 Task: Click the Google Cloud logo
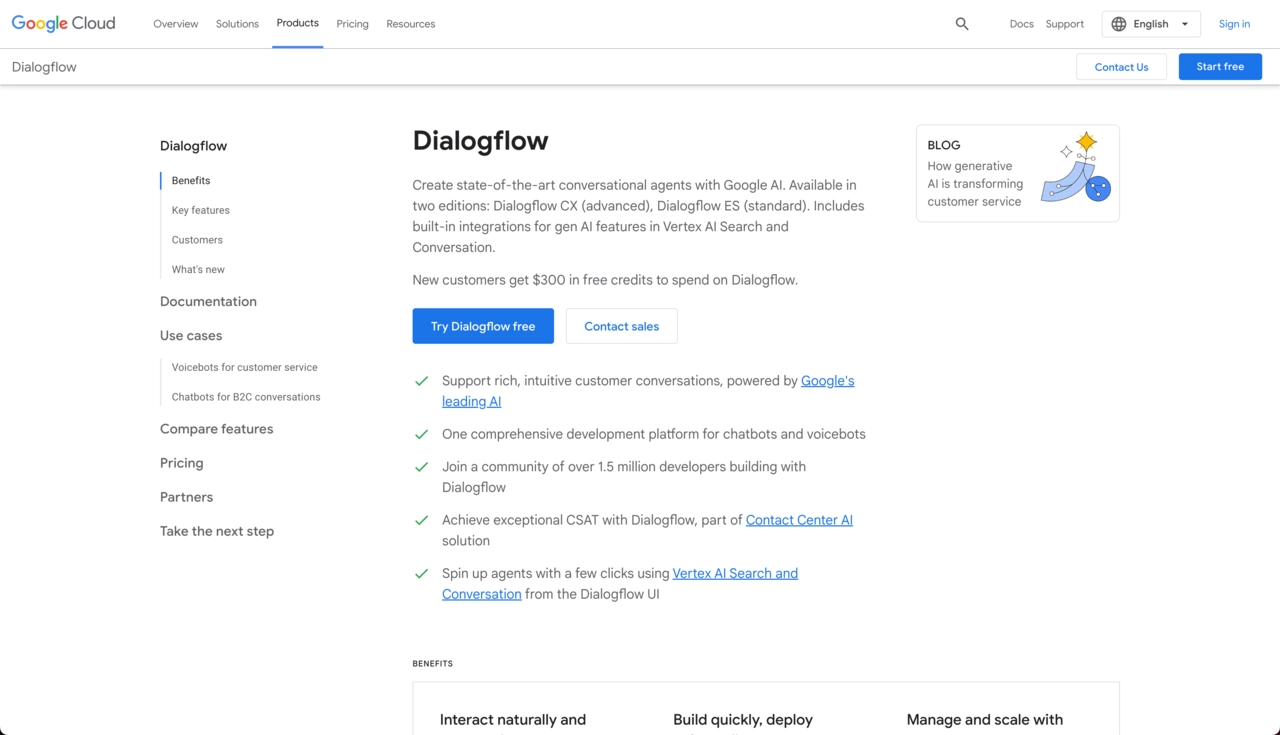click(x=63, y=23)
